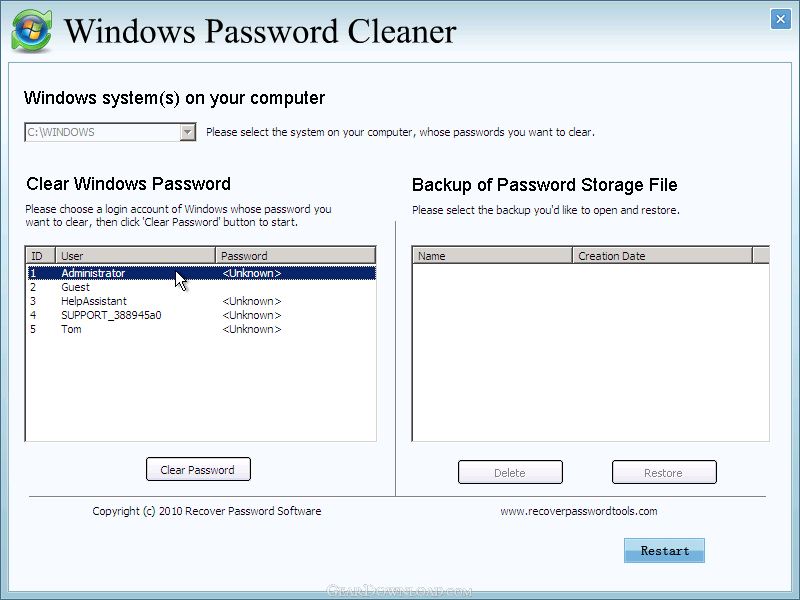Screen dimensions: 800x600
Task: Click the <Unknown> password cell for Administrator
Action: tap(252, 273)
